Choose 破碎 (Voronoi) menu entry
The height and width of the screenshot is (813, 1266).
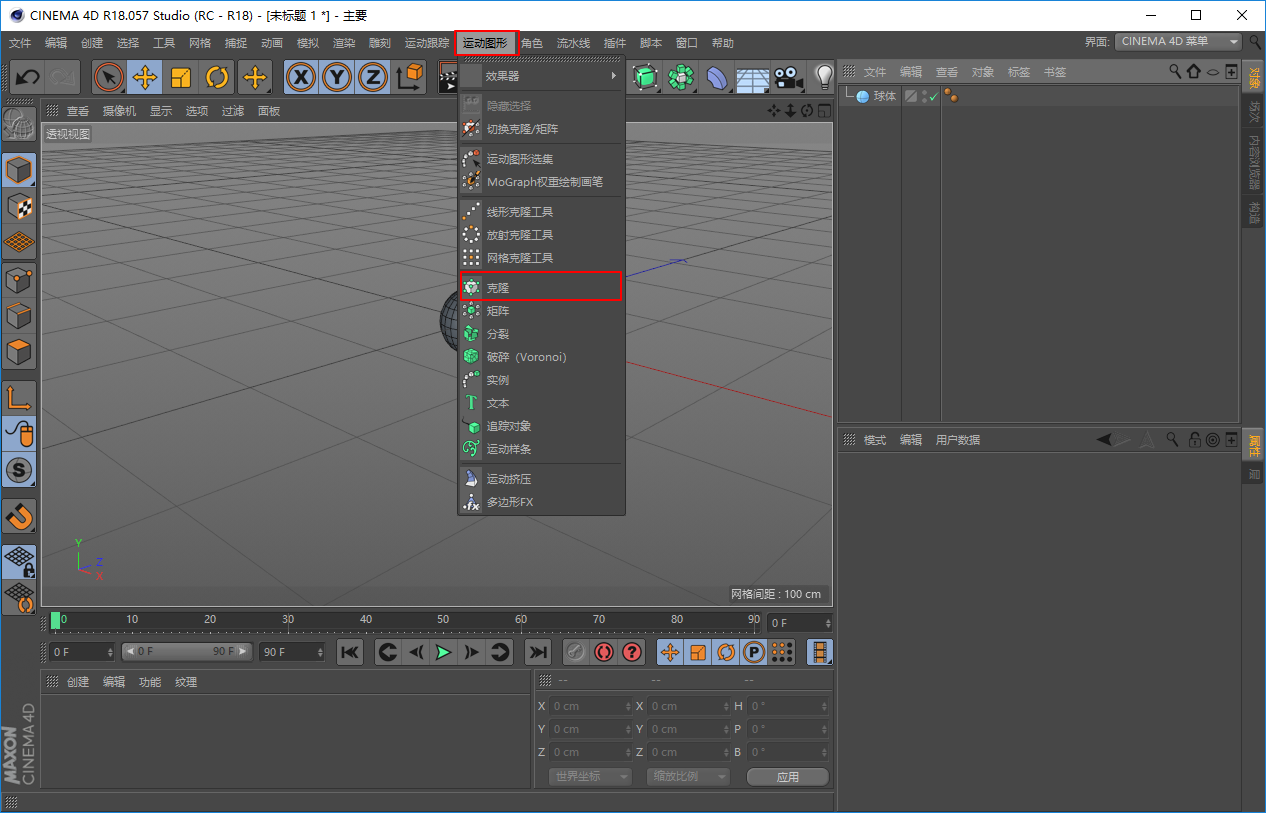[x=541, y=357]
